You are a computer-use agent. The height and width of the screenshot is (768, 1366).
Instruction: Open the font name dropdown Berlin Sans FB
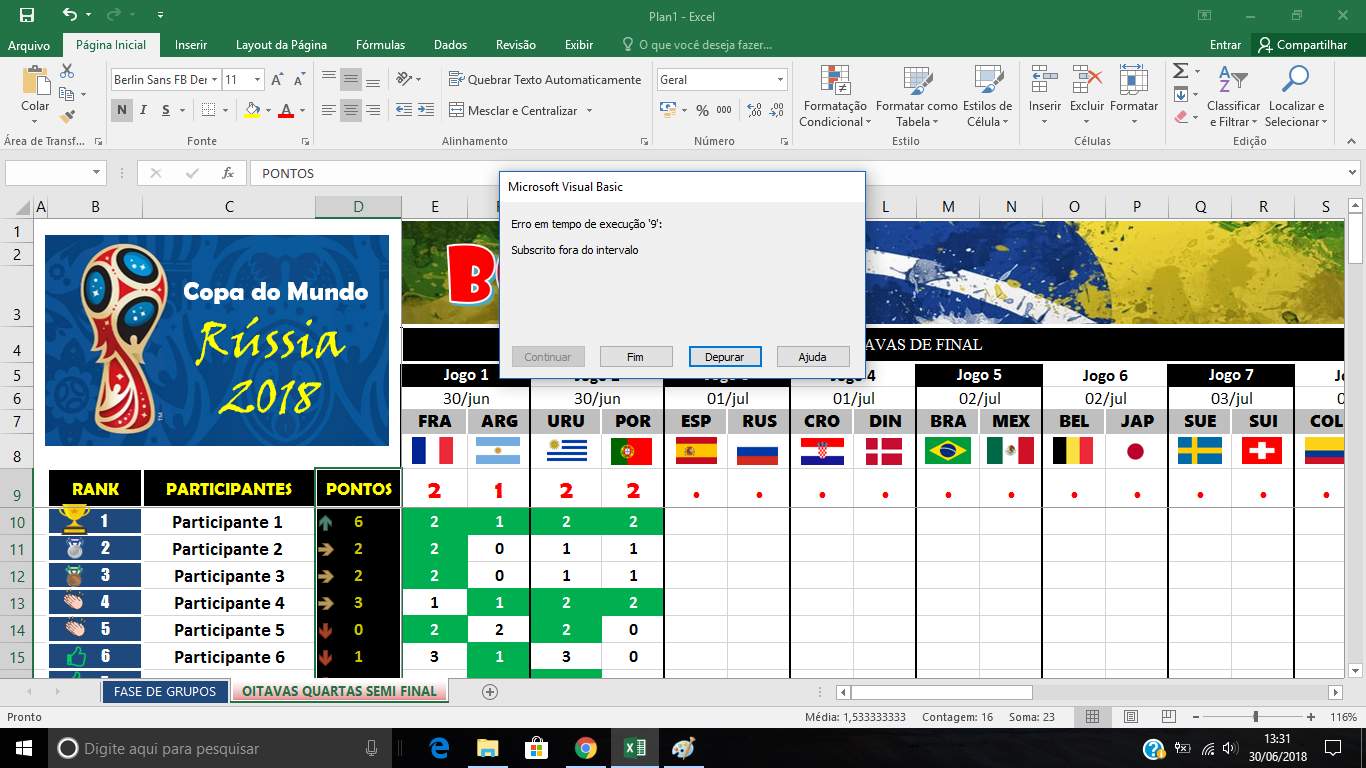214,80
